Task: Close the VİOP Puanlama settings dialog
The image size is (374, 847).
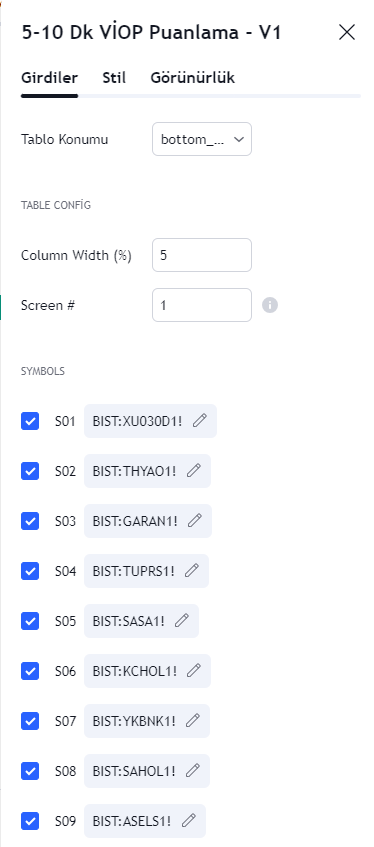Action: coord(346,32)
